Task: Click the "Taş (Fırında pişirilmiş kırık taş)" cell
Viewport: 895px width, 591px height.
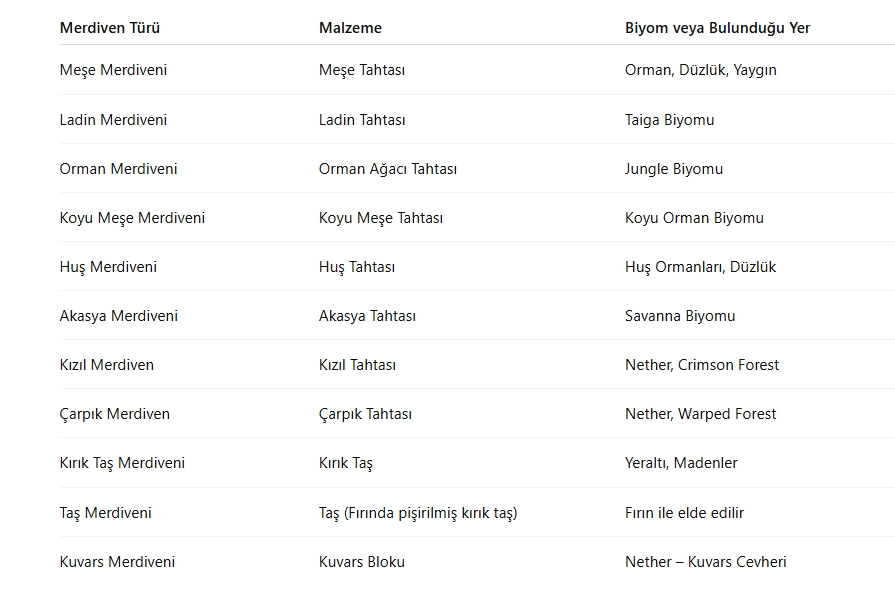Action: [418, 513]
